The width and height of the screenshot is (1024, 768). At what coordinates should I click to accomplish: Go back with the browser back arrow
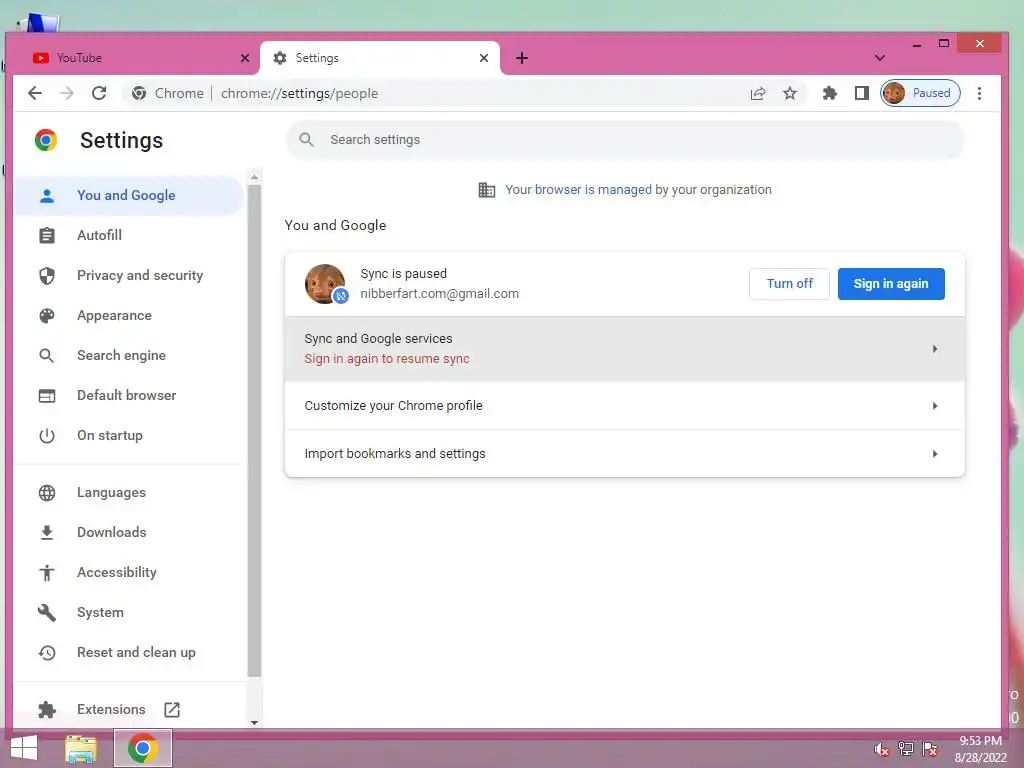coord(35,93)
